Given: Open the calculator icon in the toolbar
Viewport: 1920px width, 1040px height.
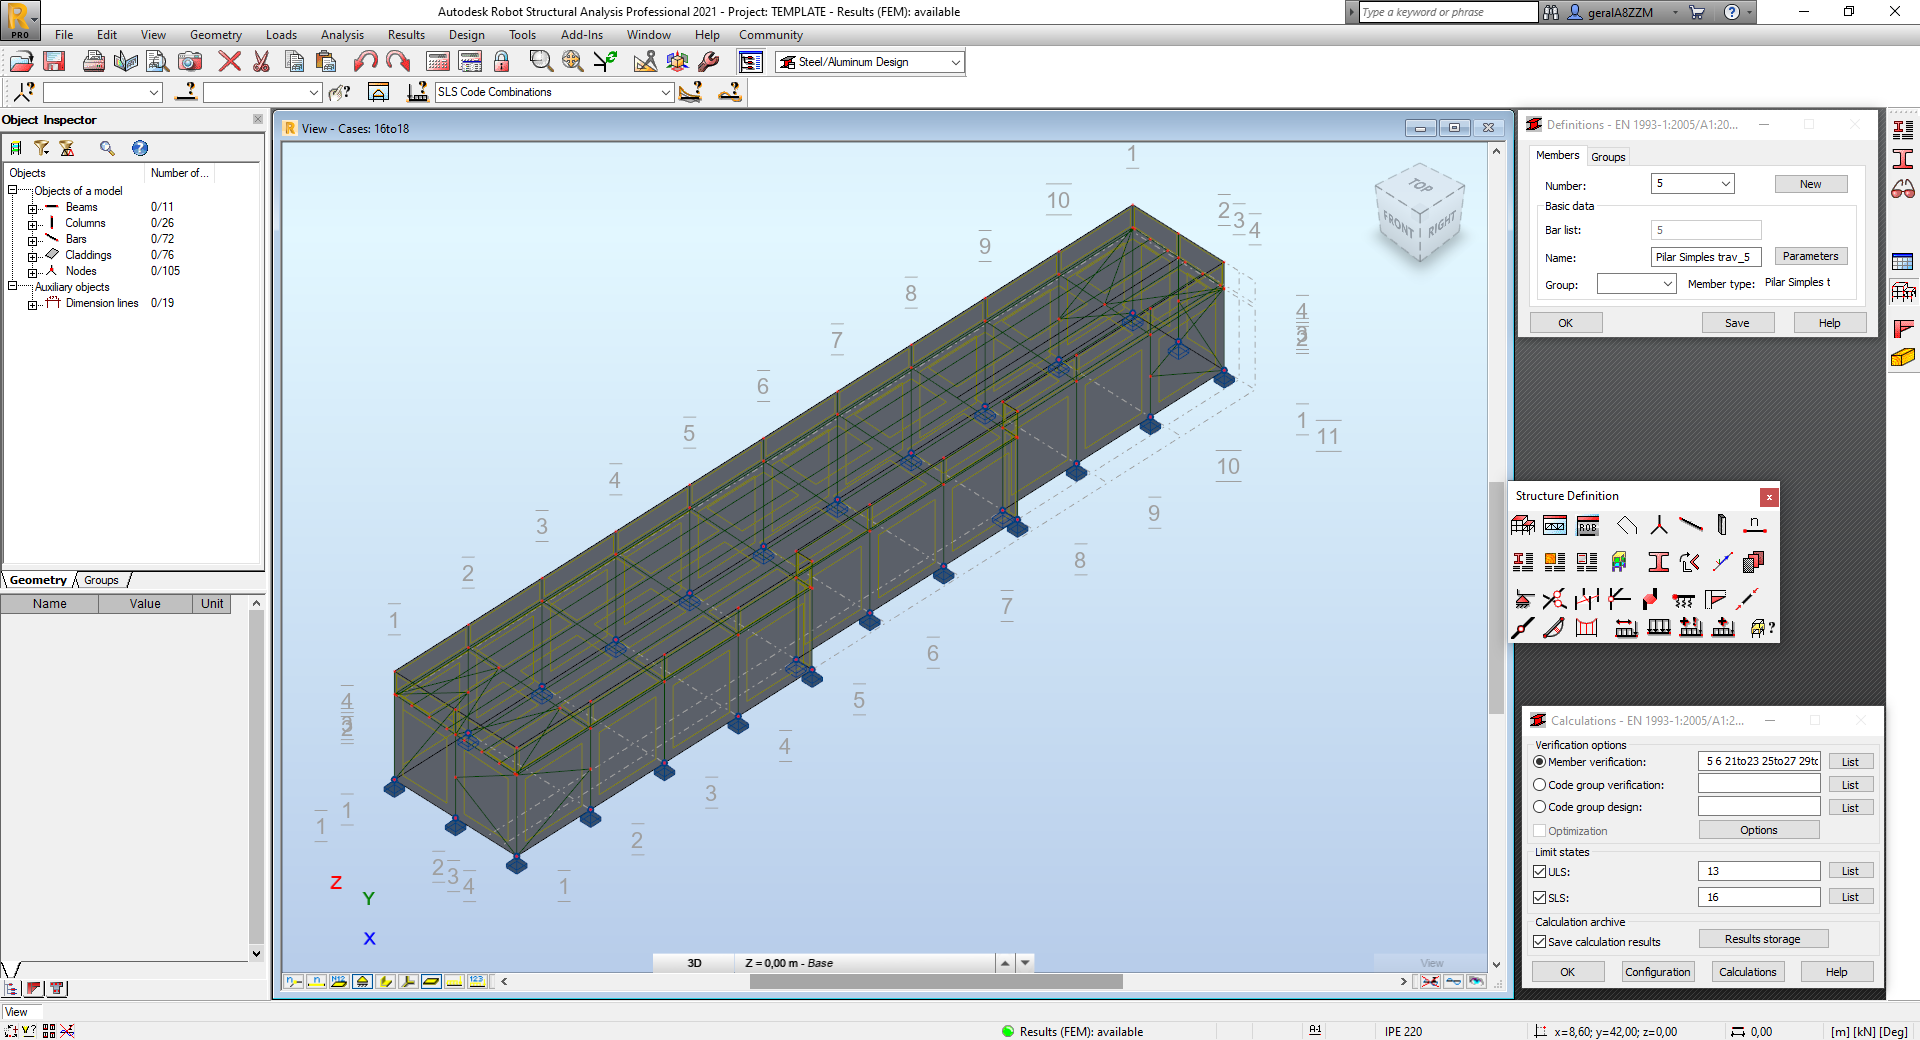Looking at the screenshot, I should [438, 62].
